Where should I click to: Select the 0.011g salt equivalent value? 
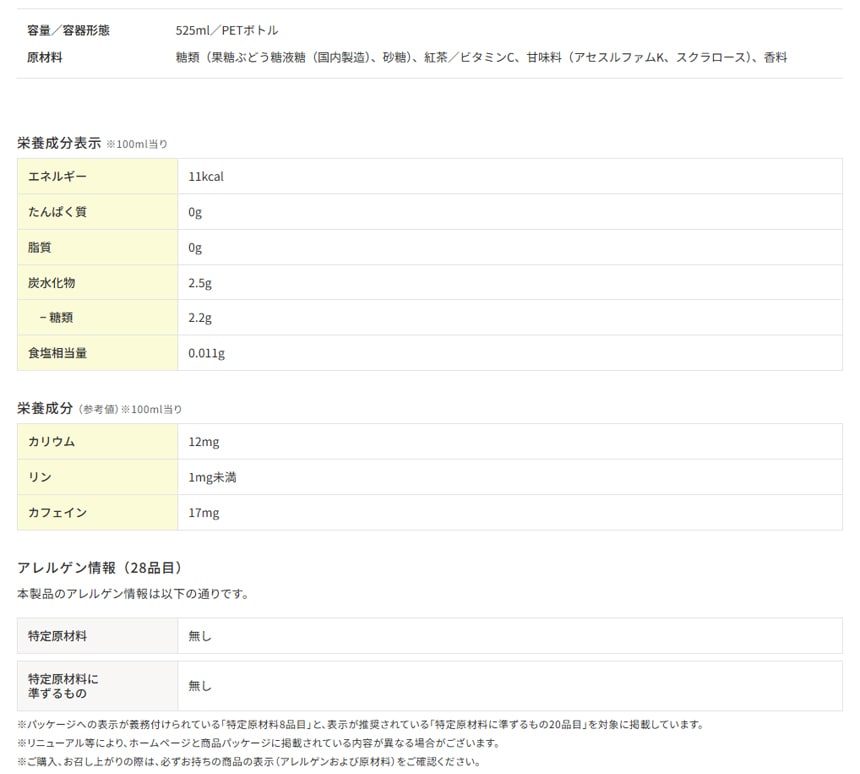pyautogui.click(x=206, y=353)
